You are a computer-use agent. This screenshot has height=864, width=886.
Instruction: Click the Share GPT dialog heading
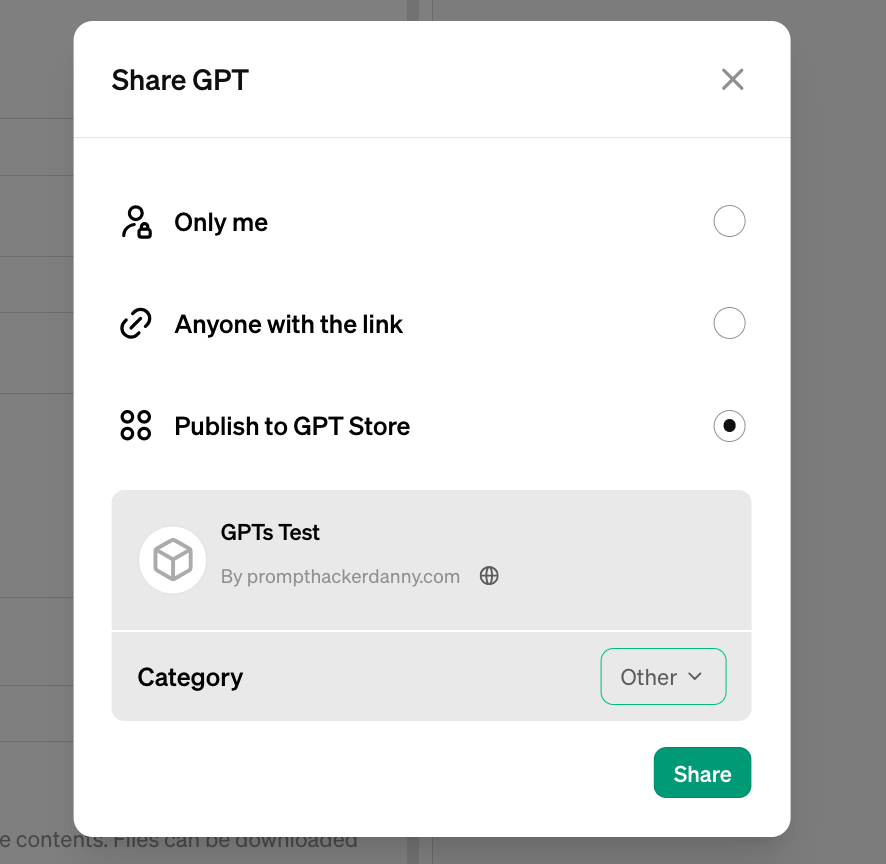(180, 80)
